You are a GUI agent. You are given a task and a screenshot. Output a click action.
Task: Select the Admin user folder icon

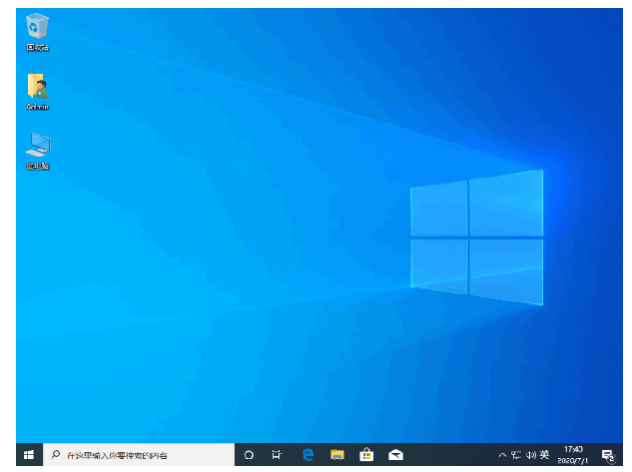coord(38,88)
